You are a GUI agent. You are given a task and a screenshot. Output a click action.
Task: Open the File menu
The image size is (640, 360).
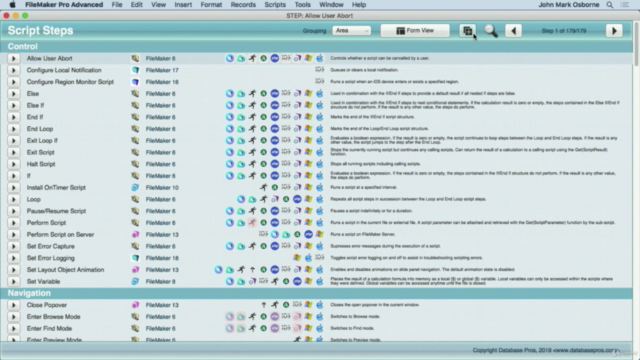tap(117, 5)
